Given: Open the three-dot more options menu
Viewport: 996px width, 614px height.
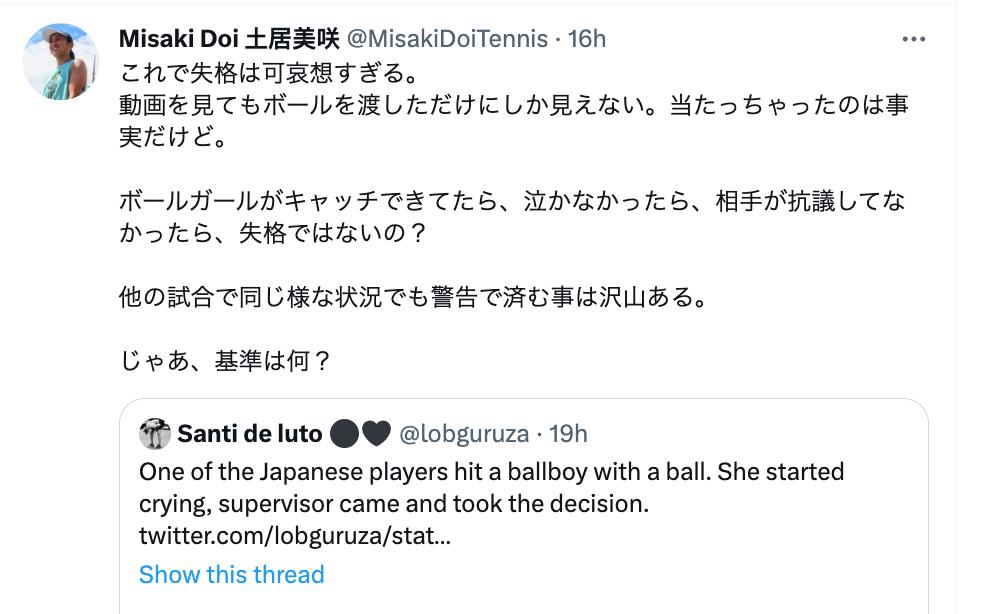Looking at the screenshot, I should pyautogui.click(x=913, y=39).
